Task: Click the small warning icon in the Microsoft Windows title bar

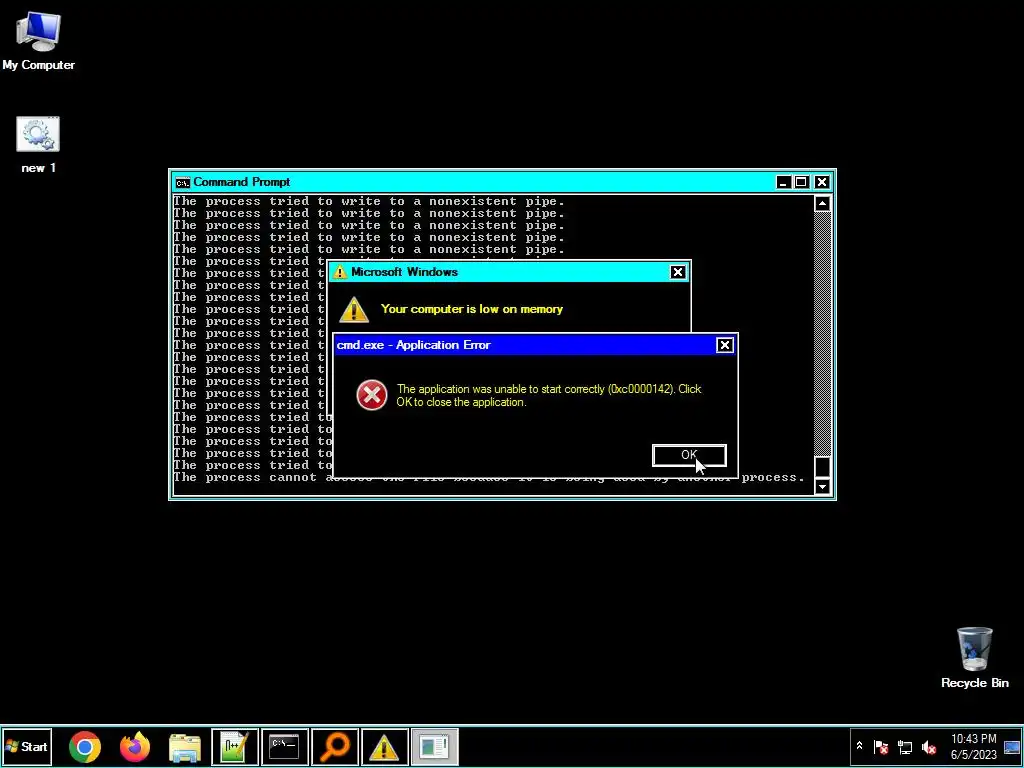Action: (340, 272)
